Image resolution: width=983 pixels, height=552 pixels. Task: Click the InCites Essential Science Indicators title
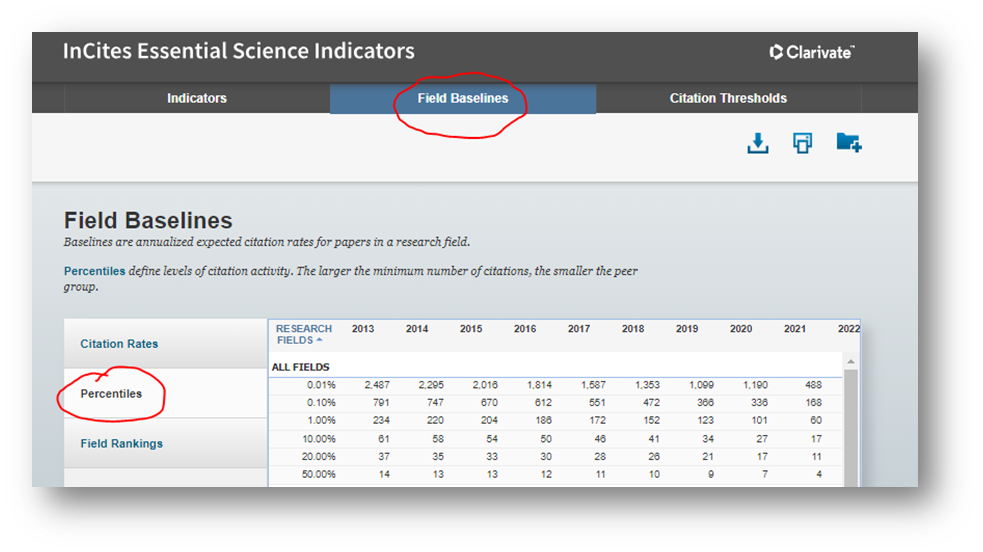click(x=238, y=51)
